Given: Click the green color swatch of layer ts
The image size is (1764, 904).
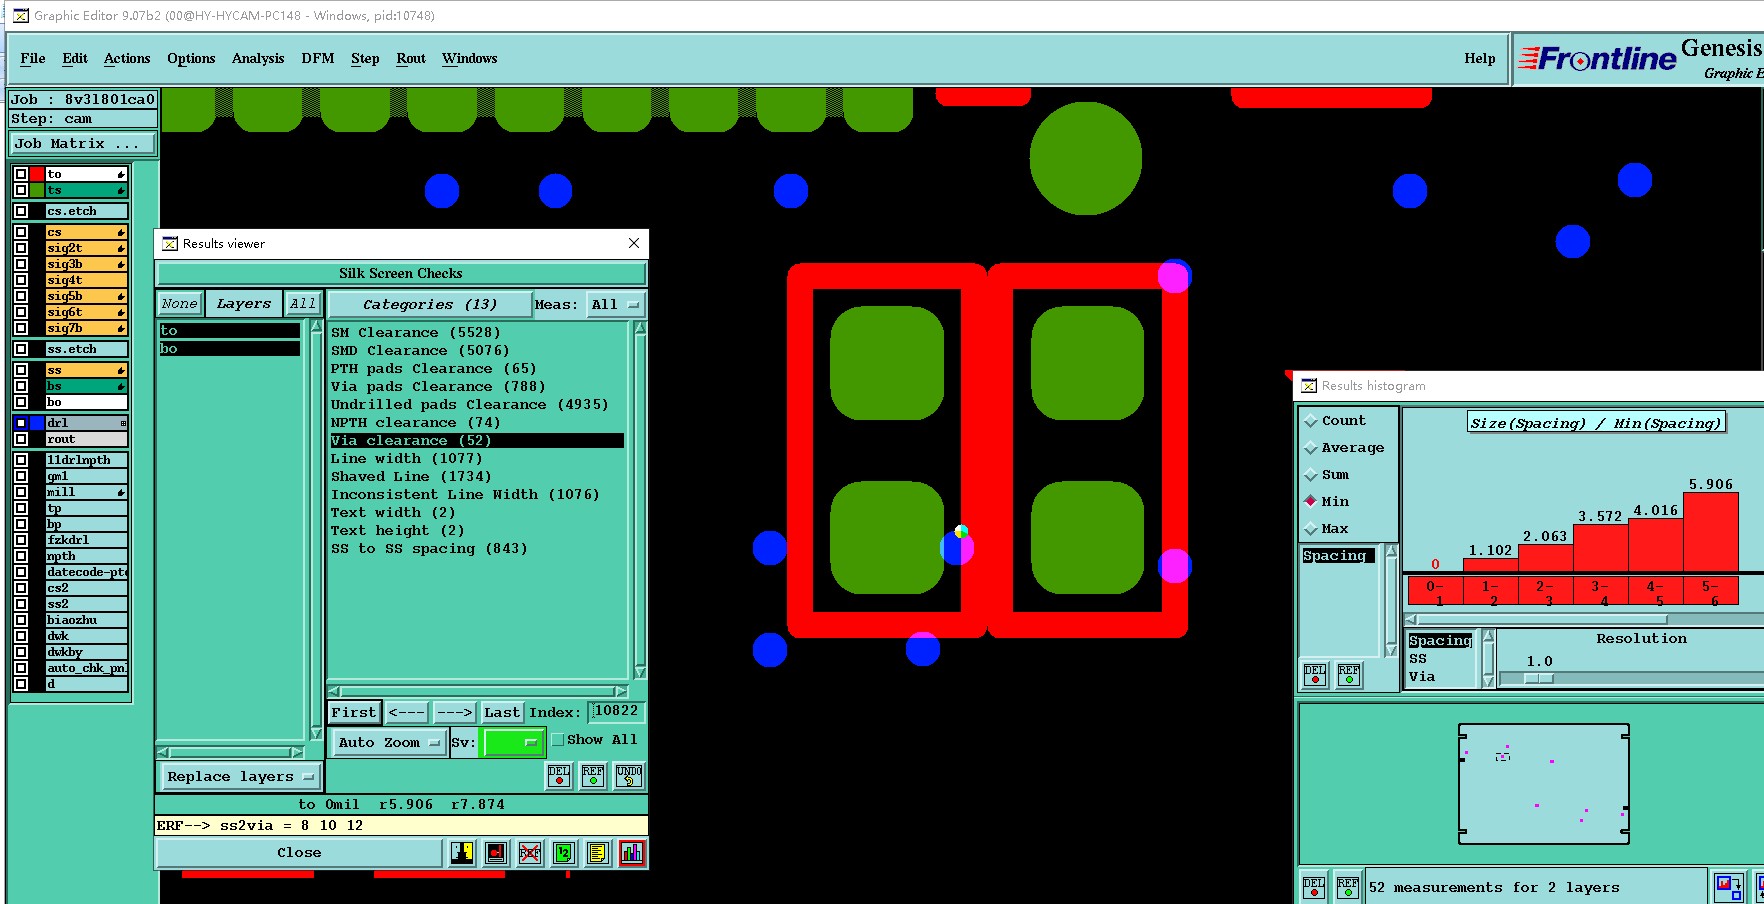Looking at the screenshot, I should tap(37, 190).
